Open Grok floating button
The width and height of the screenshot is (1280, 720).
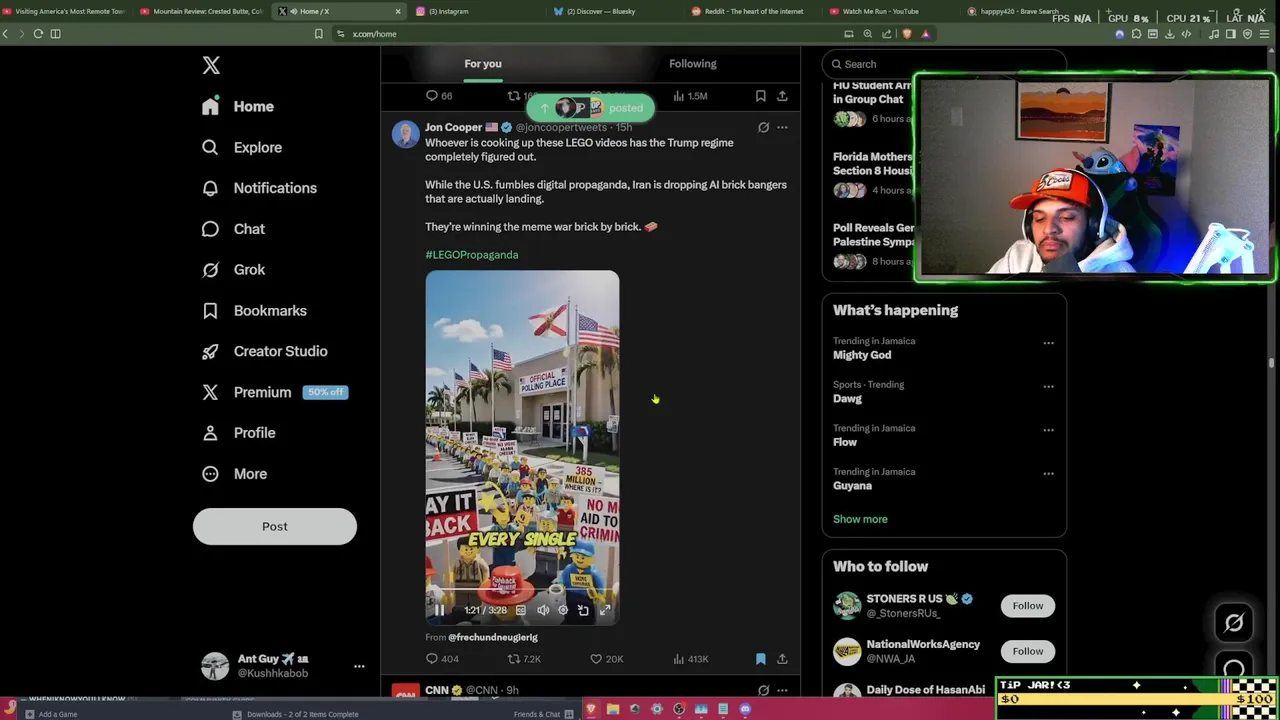(x=1234, y=623)
